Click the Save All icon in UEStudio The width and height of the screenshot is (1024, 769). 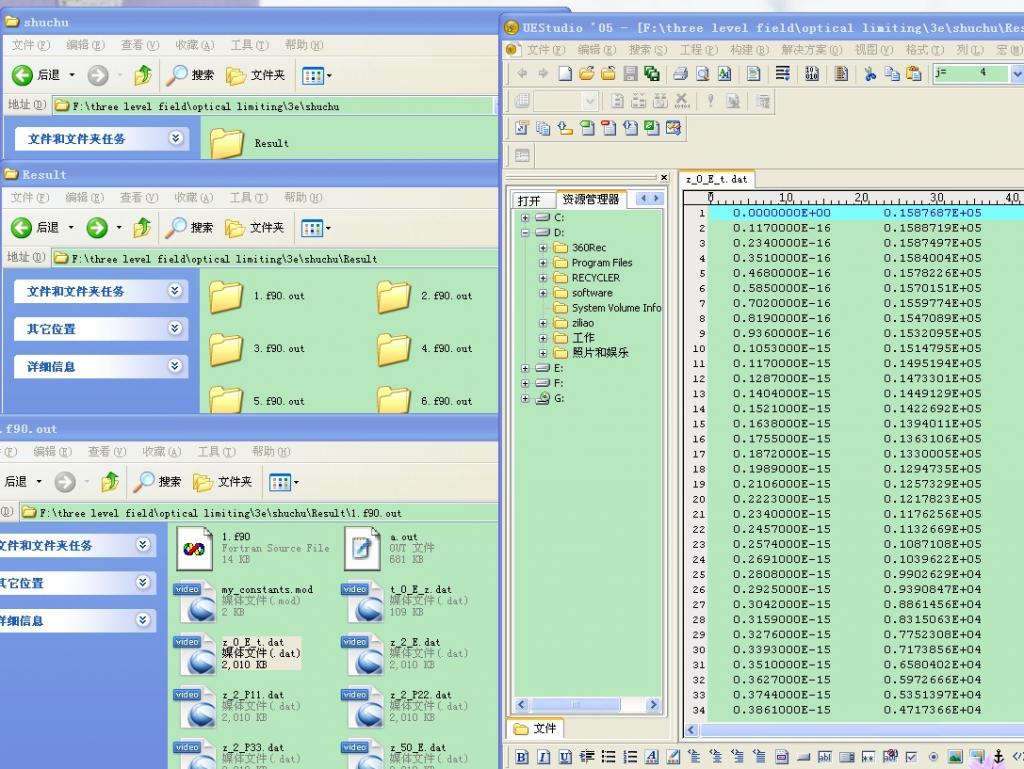coord(652,74)
